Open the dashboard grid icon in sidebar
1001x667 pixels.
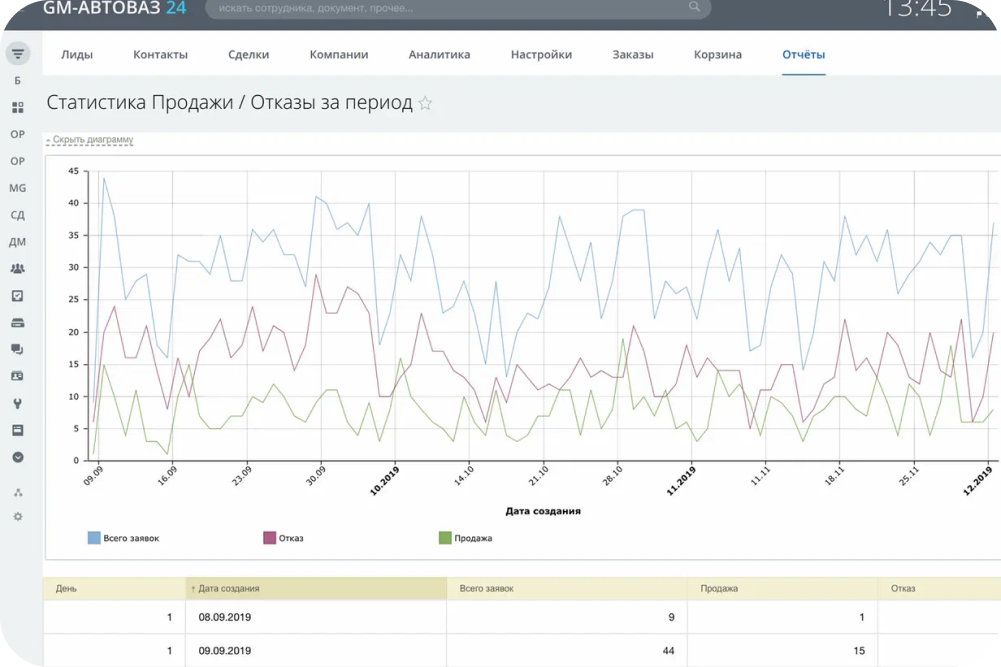(x=18, y=107)
